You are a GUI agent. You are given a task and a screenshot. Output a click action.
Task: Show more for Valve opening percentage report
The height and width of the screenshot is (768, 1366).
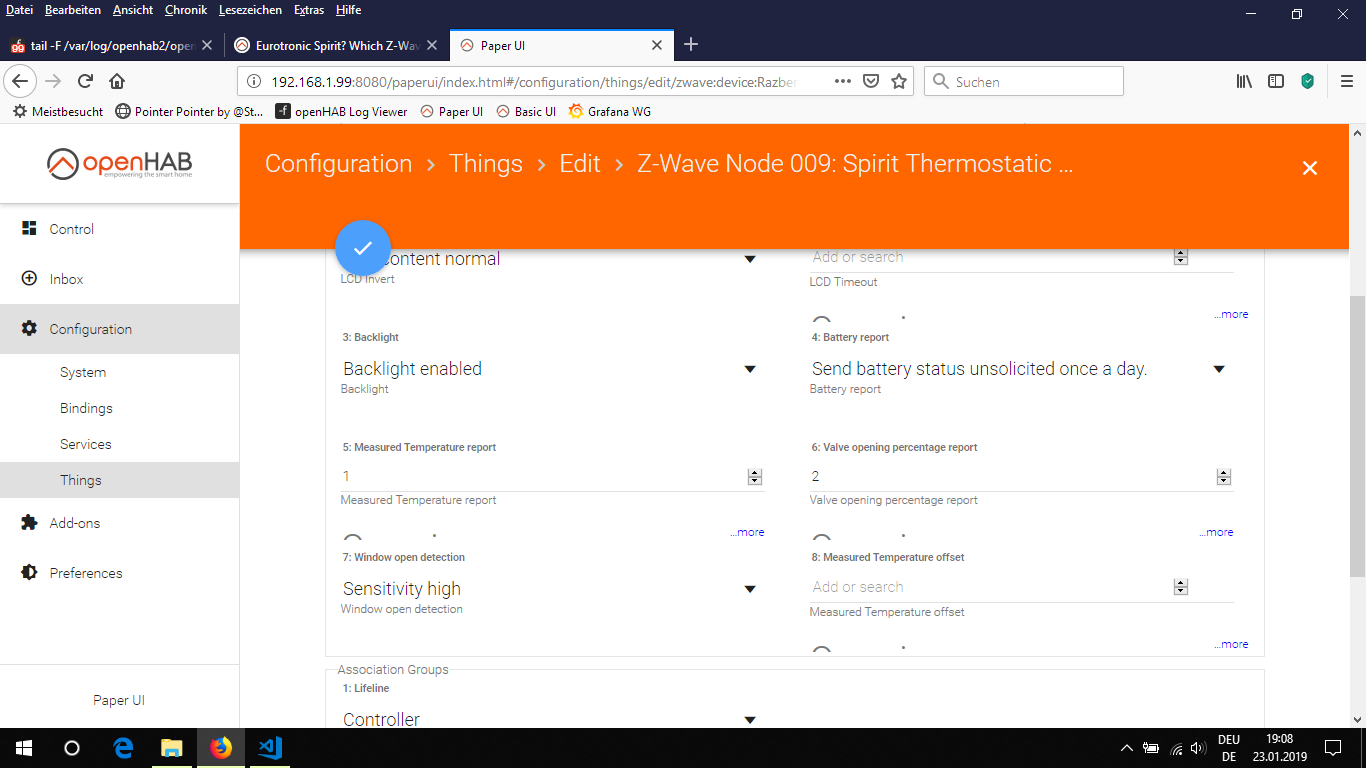click(x=1216, y=532)
